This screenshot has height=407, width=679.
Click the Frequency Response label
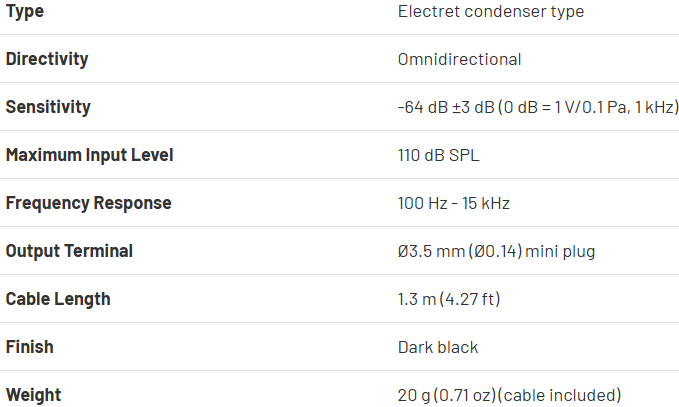[x=89, y=203]
